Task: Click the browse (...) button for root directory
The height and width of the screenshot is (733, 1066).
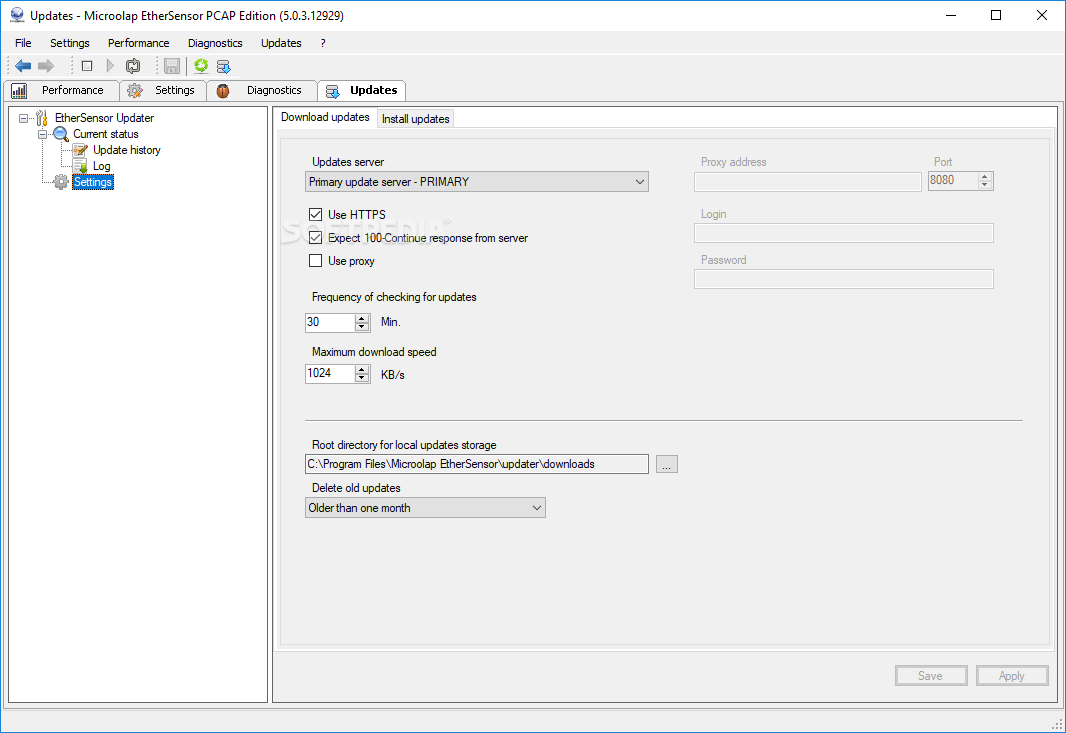Action: click(667, 464)
